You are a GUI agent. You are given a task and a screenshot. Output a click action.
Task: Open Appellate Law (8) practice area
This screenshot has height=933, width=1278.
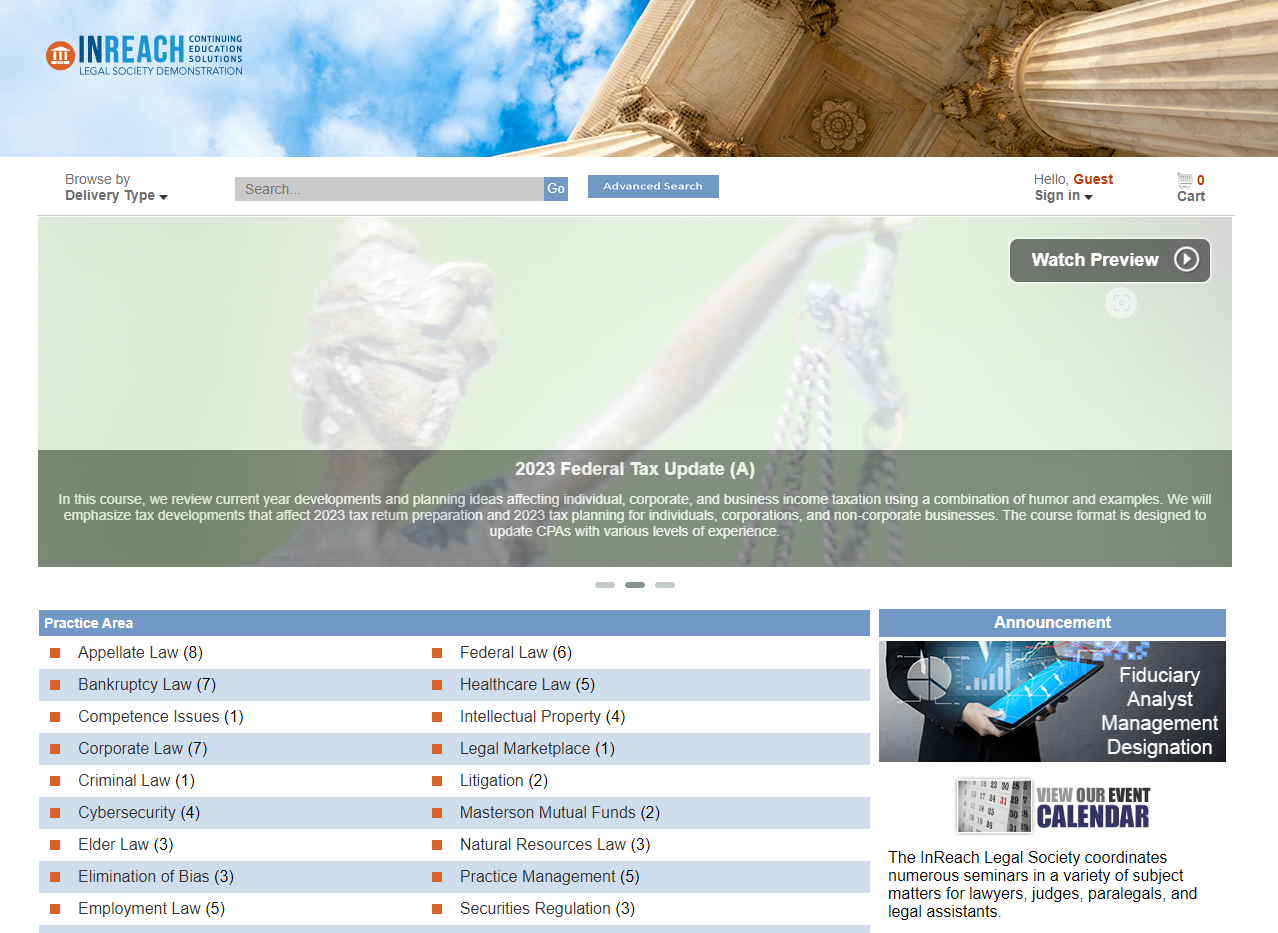click(x=140, y=653)
